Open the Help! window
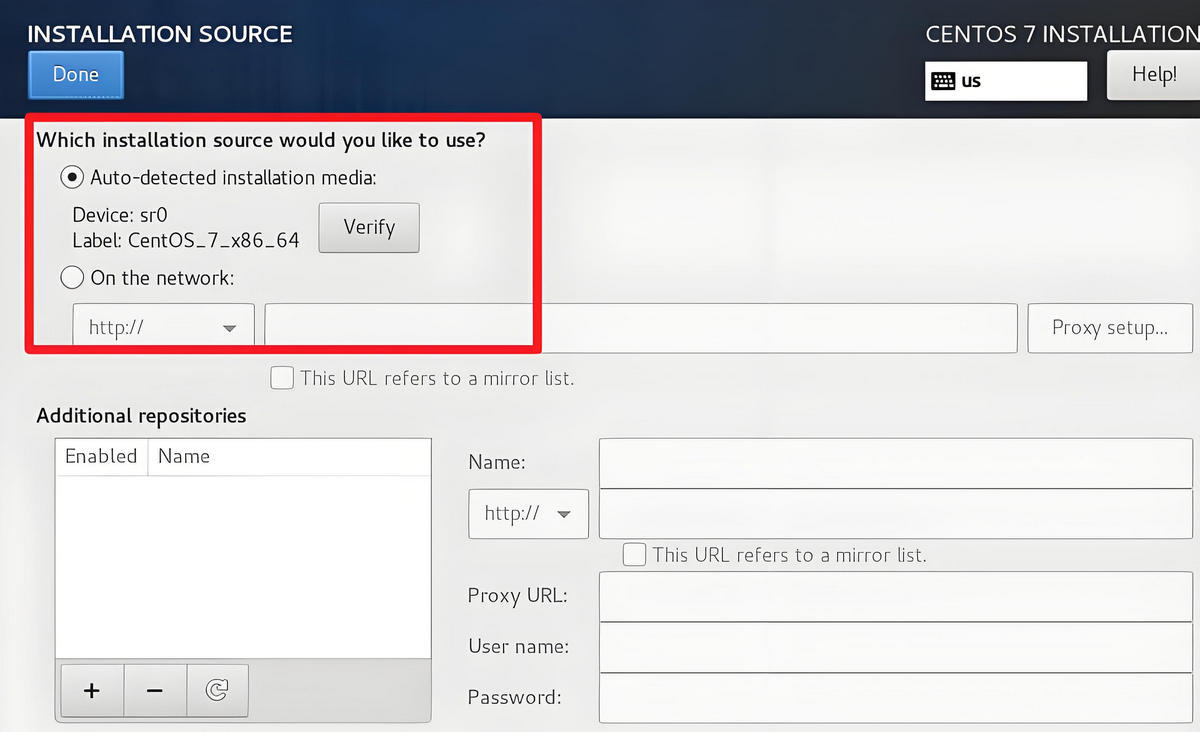The height and width of the screenshot is (732, 1200). point(1153,75)
